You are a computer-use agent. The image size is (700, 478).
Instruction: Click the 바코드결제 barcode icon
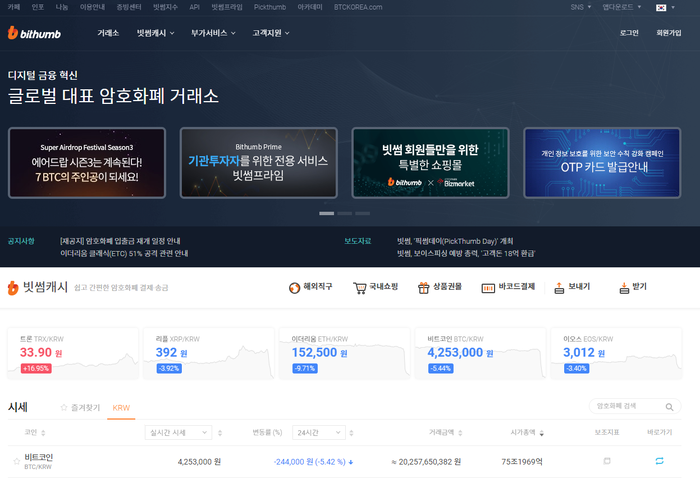click(488, 288)
